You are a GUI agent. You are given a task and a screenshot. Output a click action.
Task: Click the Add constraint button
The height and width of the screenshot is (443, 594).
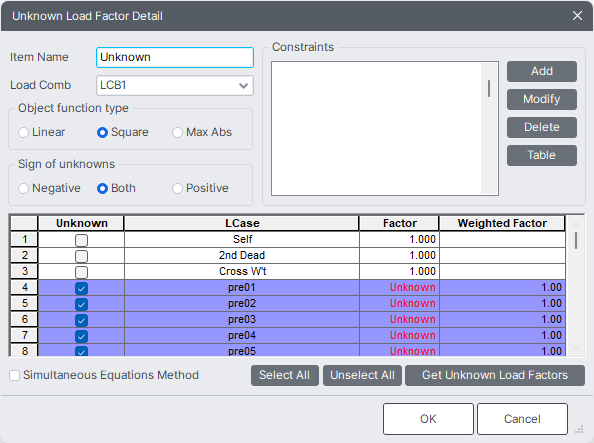pyautogui.click(x=542, y=71)
